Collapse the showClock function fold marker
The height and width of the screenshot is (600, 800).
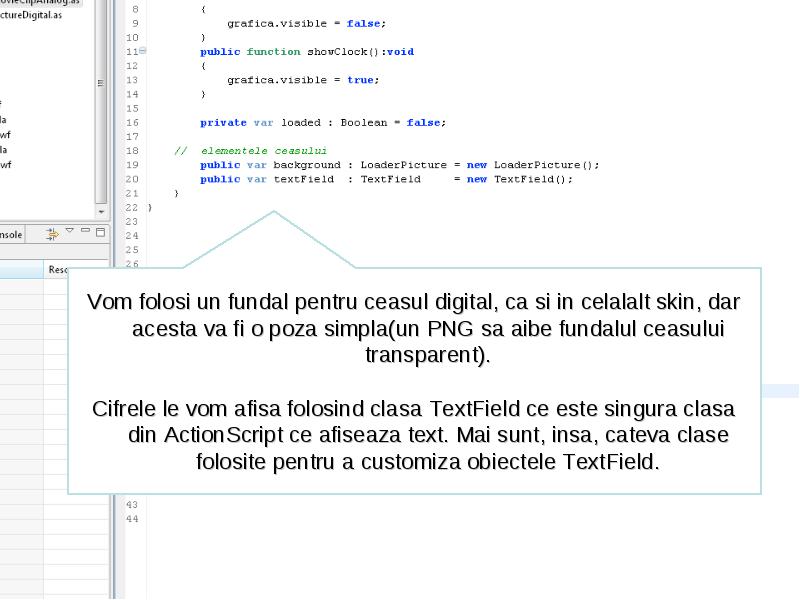[143, 51]
